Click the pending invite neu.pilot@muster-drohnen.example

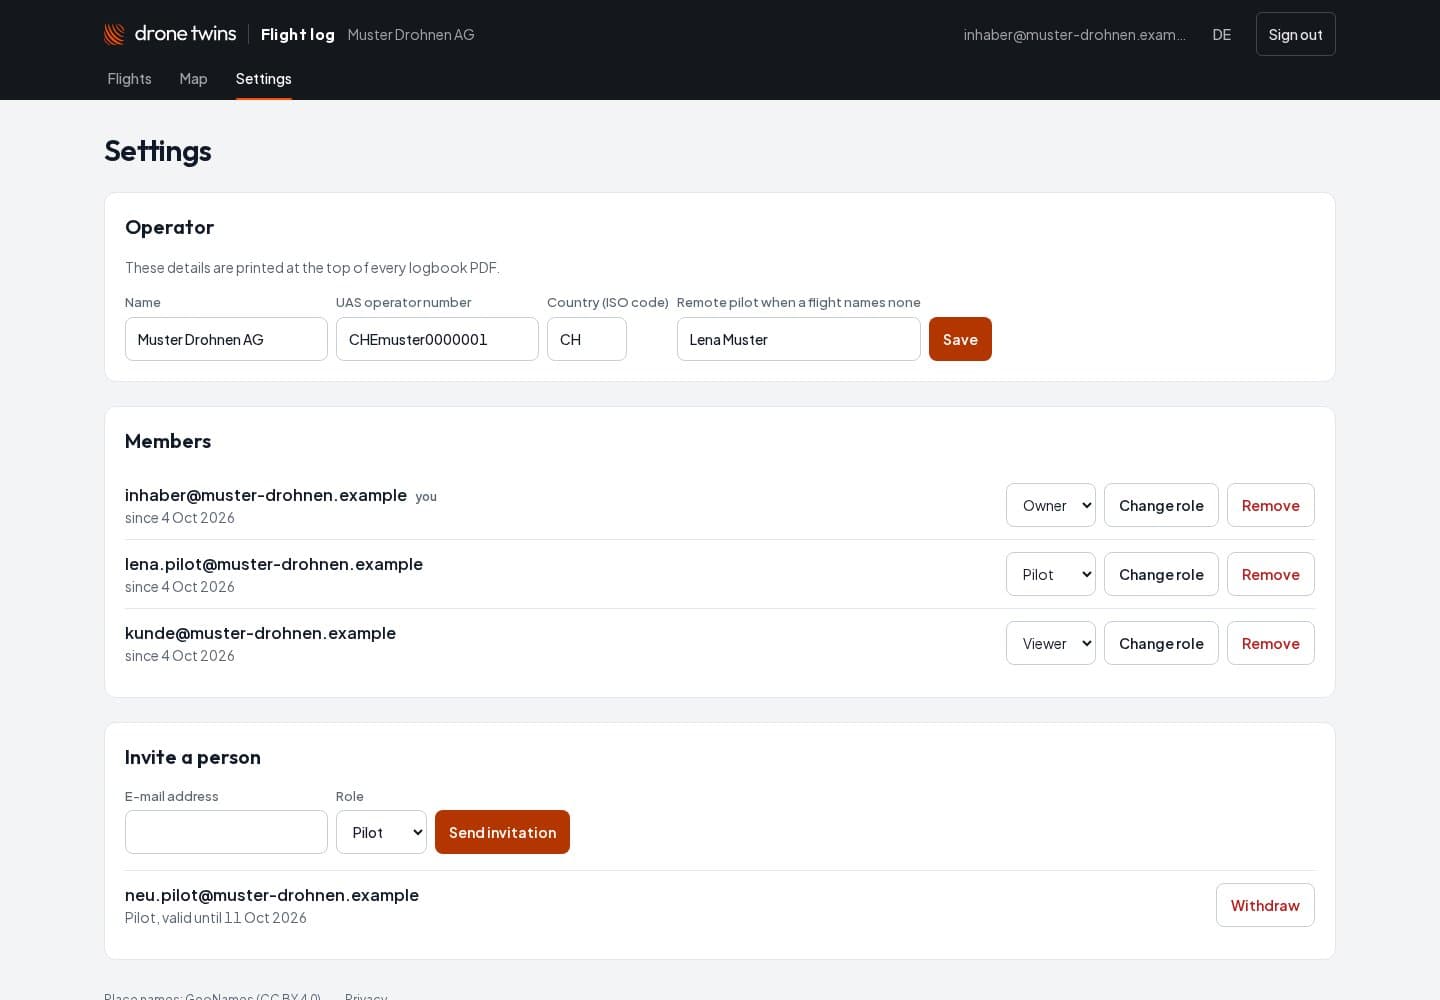(272, 895)
